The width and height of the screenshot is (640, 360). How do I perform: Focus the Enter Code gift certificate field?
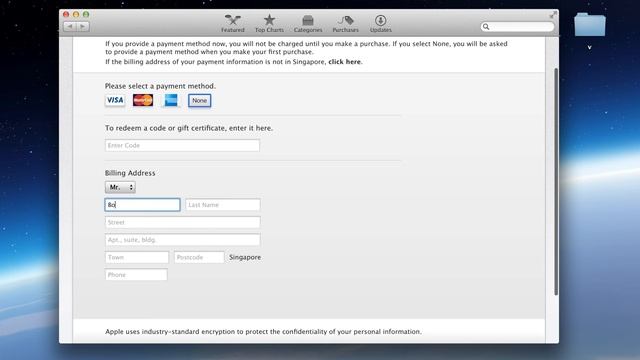coord(182,145)
